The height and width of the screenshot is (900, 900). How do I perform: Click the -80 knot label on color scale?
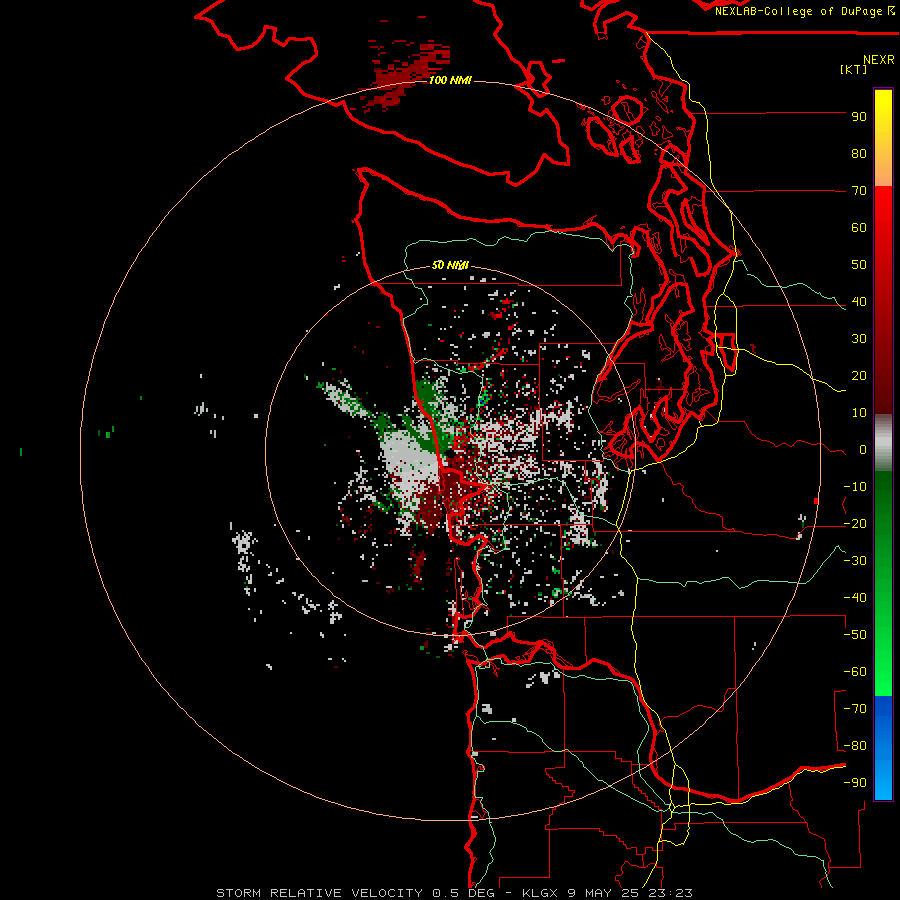[x=855, y=746]
